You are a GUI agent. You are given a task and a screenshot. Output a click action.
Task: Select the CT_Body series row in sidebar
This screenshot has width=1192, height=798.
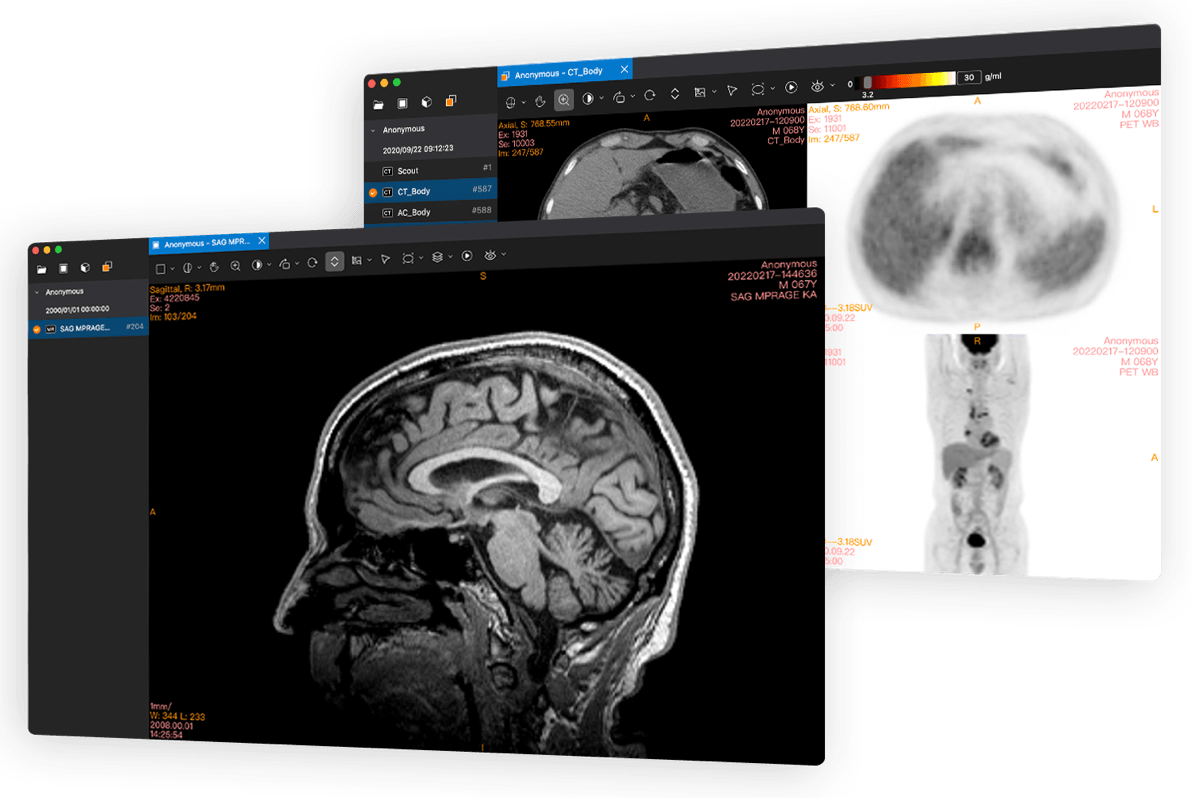coord(431,190)
